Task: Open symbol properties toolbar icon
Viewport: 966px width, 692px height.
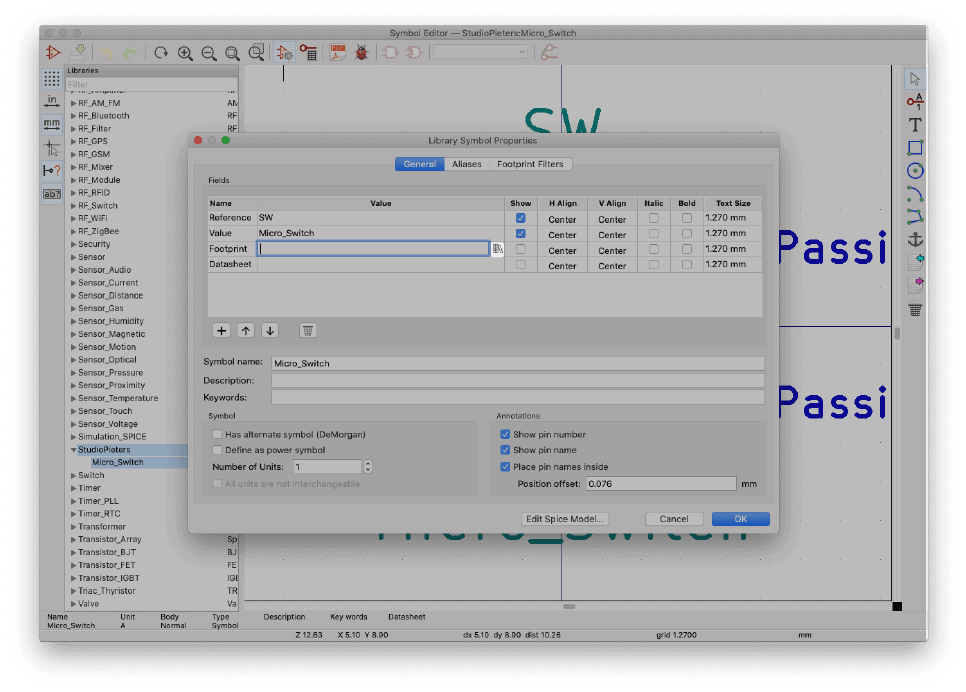Action: click(284, 53)
